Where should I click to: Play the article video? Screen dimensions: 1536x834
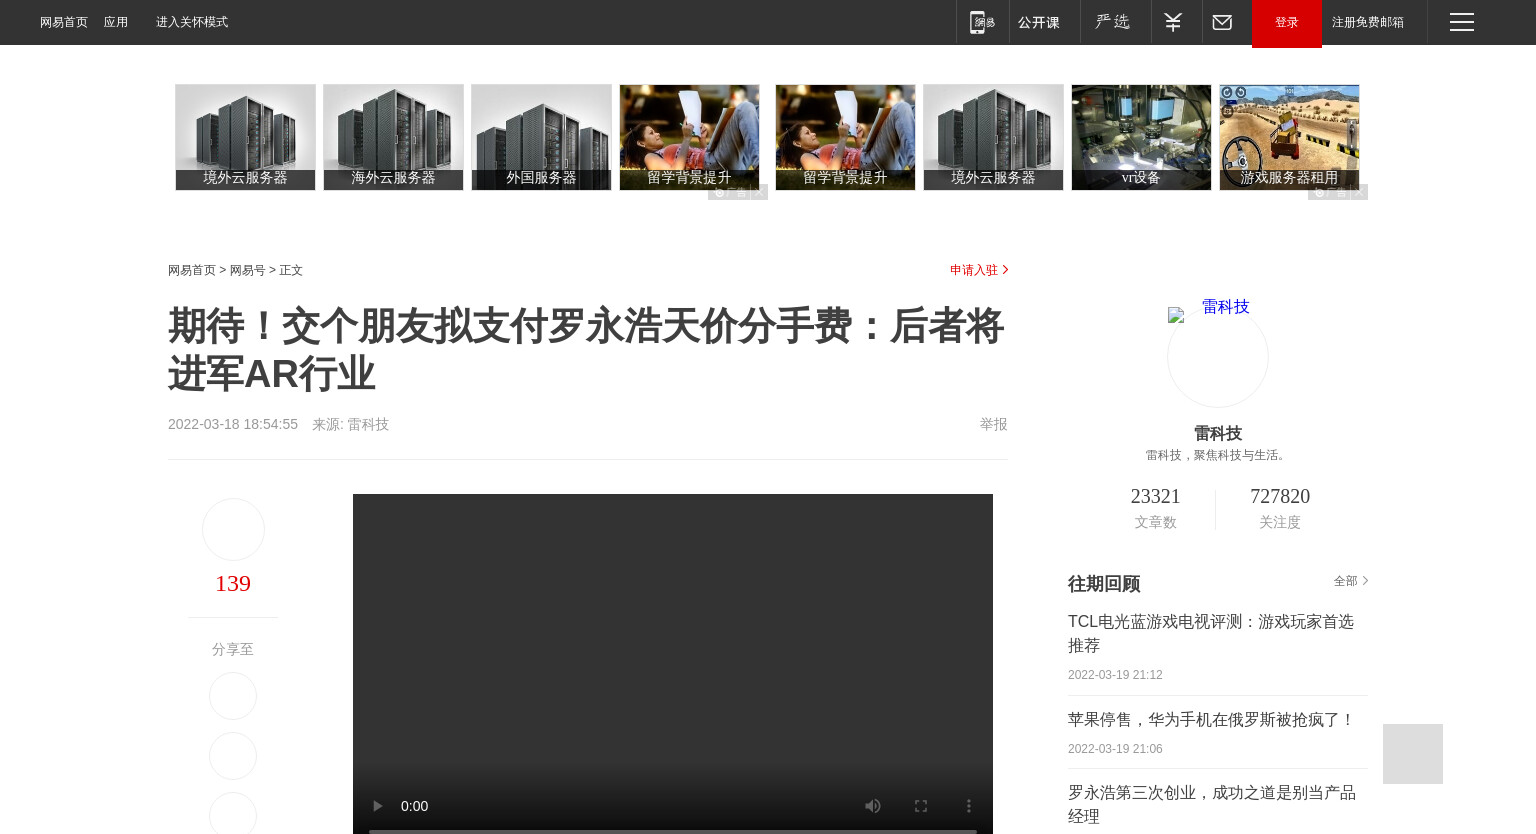(x=377, y=806)
